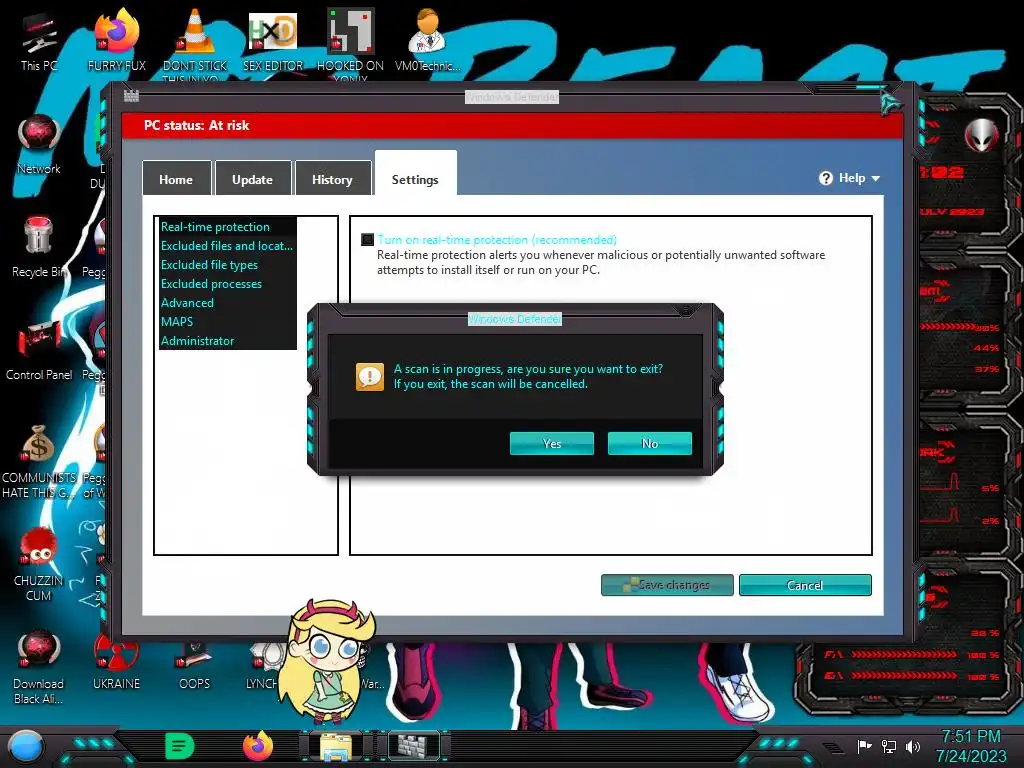Viewport: 1024px width, 768px height.
Task: Open the VM0Technic desktop shortcut
Action: point(428,40)
